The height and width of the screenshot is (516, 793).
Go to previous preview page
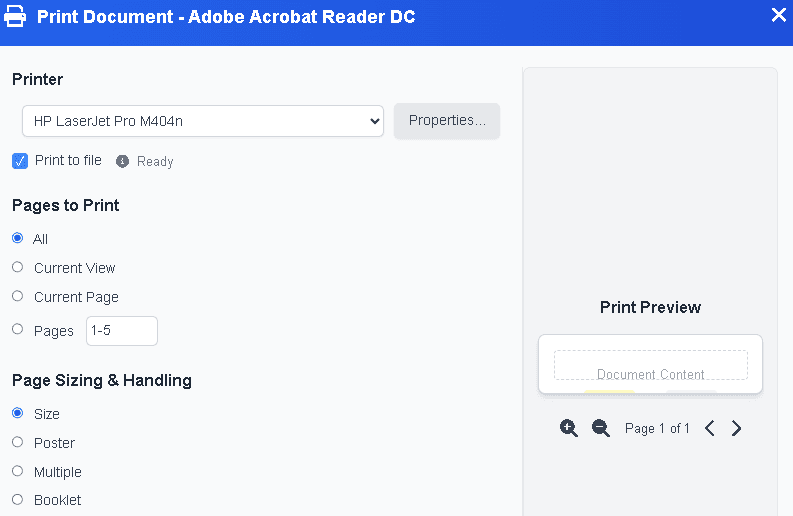pos(710,428)
